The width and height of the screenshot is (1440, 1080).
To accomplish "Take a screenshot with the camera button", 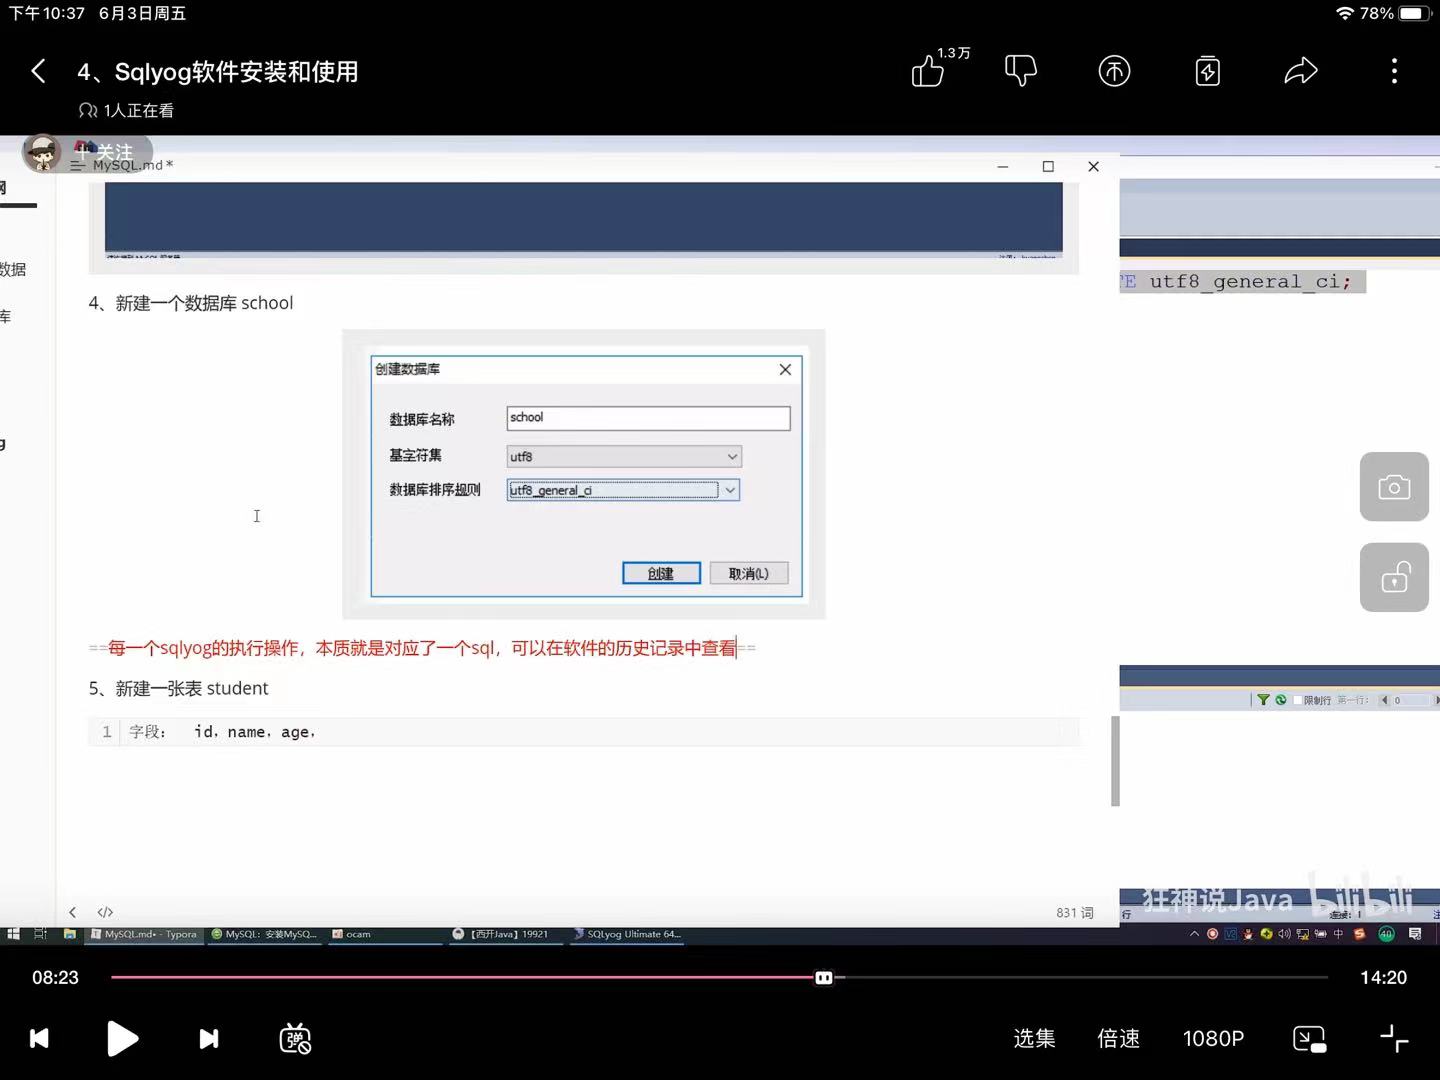I will pyautogui.click(x=1394, y=487).
